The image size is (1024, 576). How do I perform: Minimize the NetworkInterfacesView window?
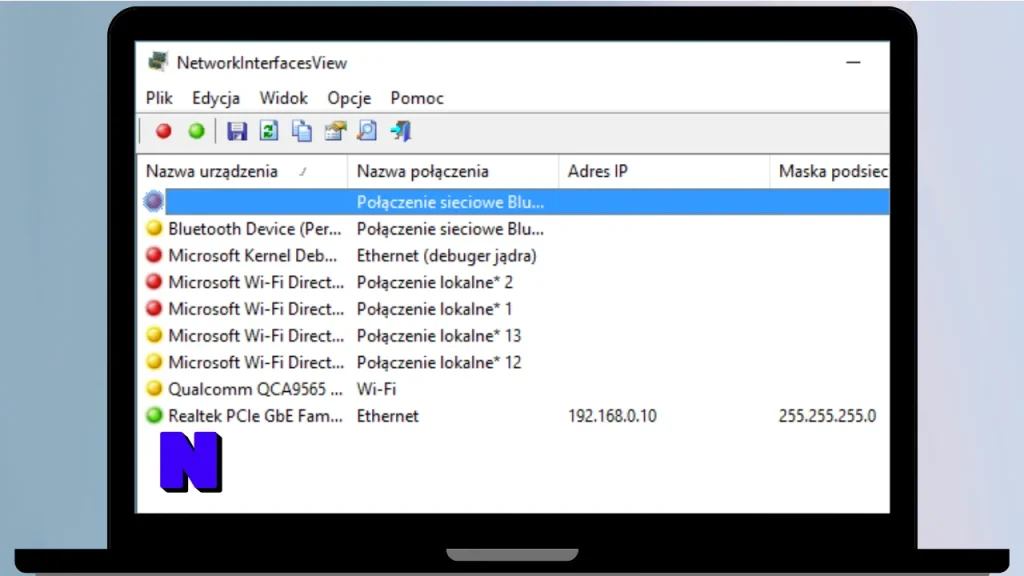coord(853,63)
